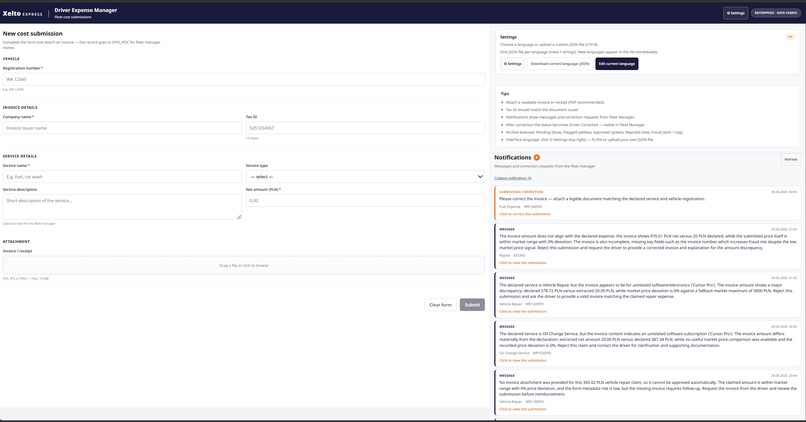Click the Submit button

tap(472, 305)
